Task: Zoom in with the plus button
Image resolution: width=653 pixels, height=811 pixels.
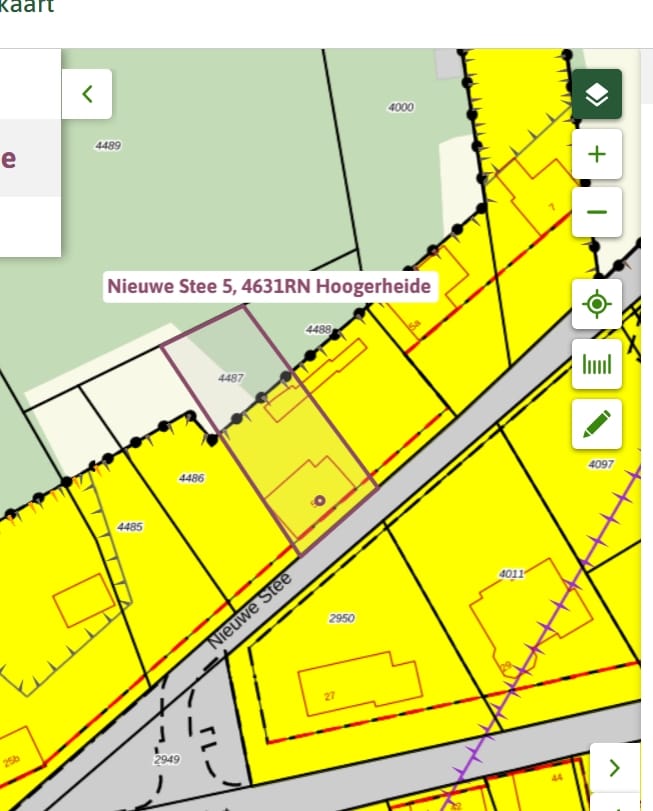Action: coord(597,154)
